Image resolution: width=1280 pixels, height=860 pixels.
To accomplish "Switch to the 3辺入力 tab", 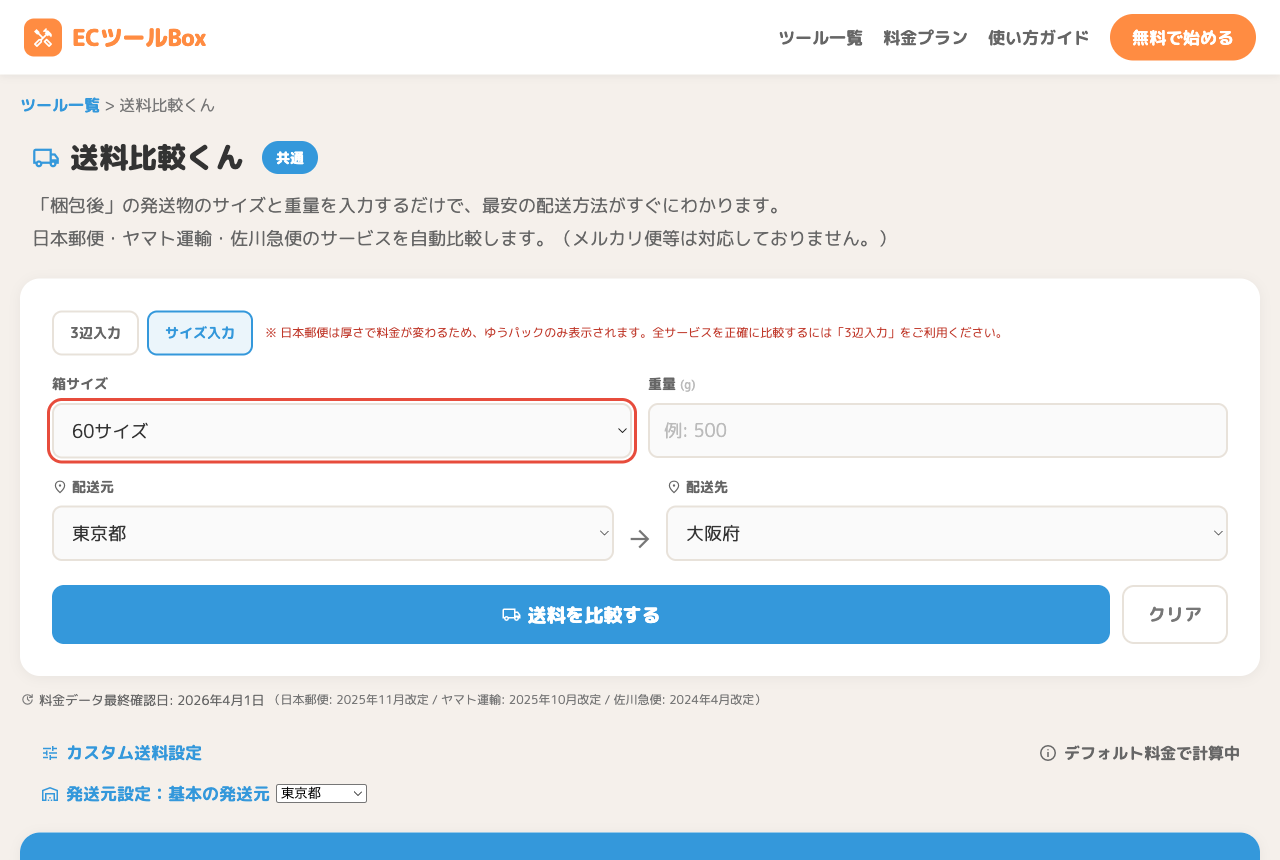I will pyautogui.click(x=95, y=333).
